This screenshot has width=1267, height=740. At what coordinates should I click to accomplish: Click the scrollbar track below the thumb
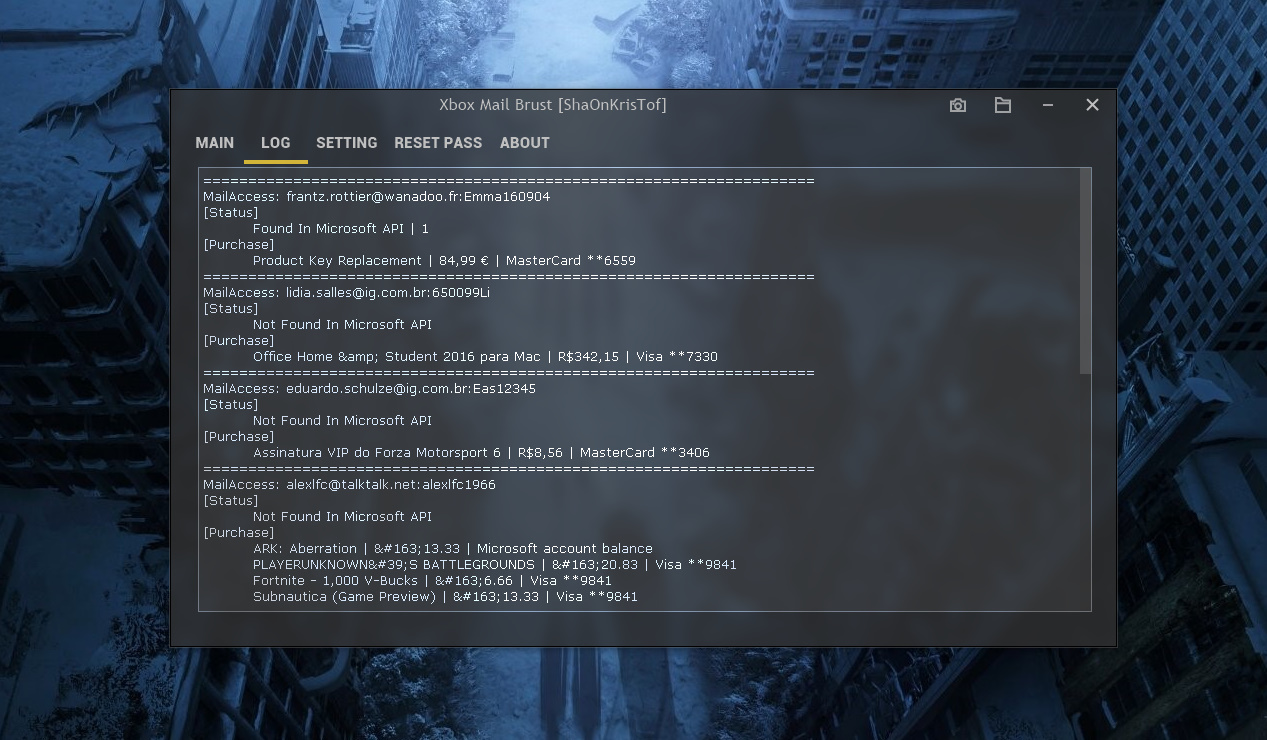1085,490
